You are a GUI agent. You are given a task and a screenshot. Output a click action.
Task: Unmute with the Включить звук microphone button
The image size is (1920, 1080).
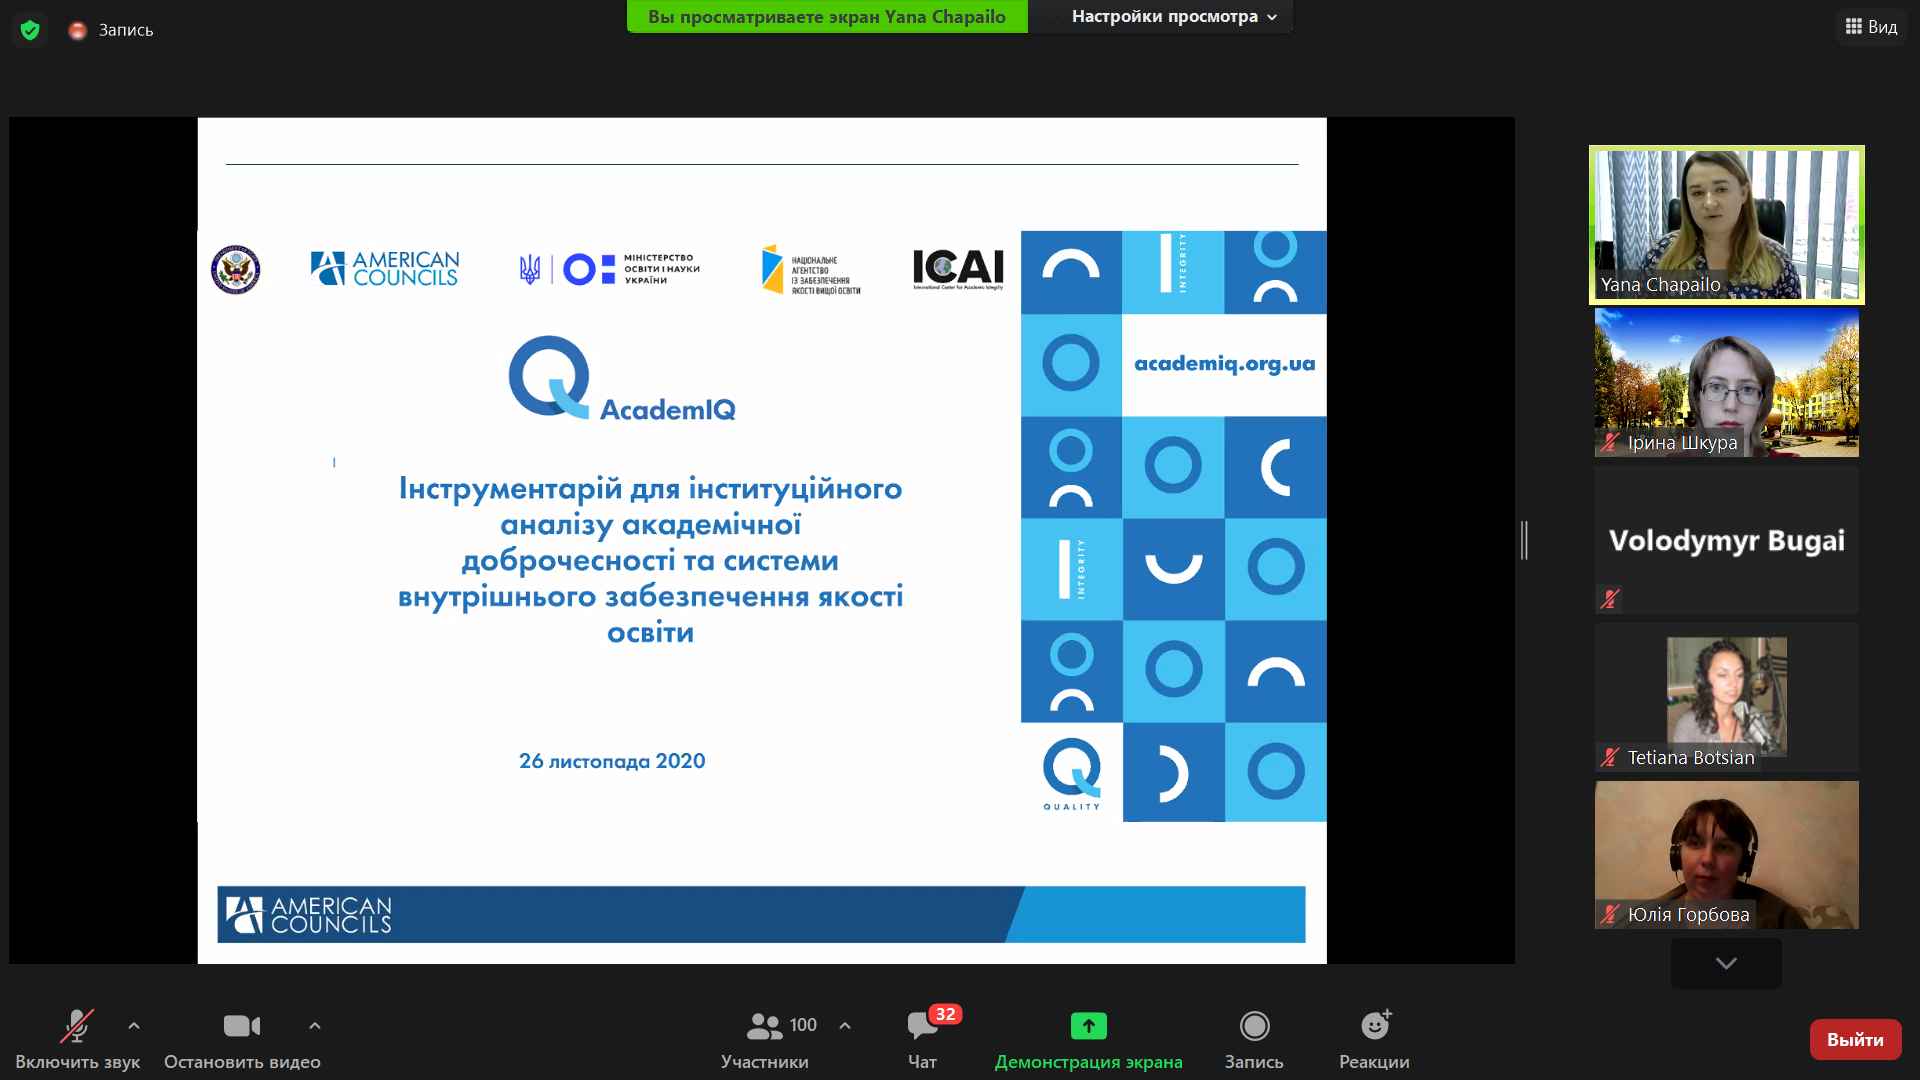pyautogui.click(x=77, y=1040)
